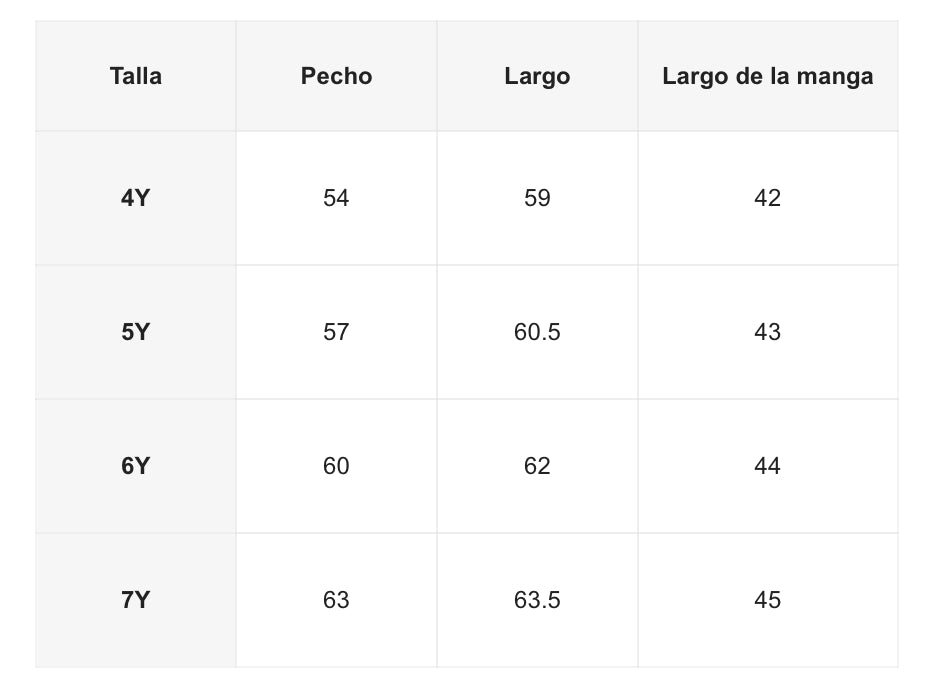
Task: Click sleeve length value 44
Action: 767,466
